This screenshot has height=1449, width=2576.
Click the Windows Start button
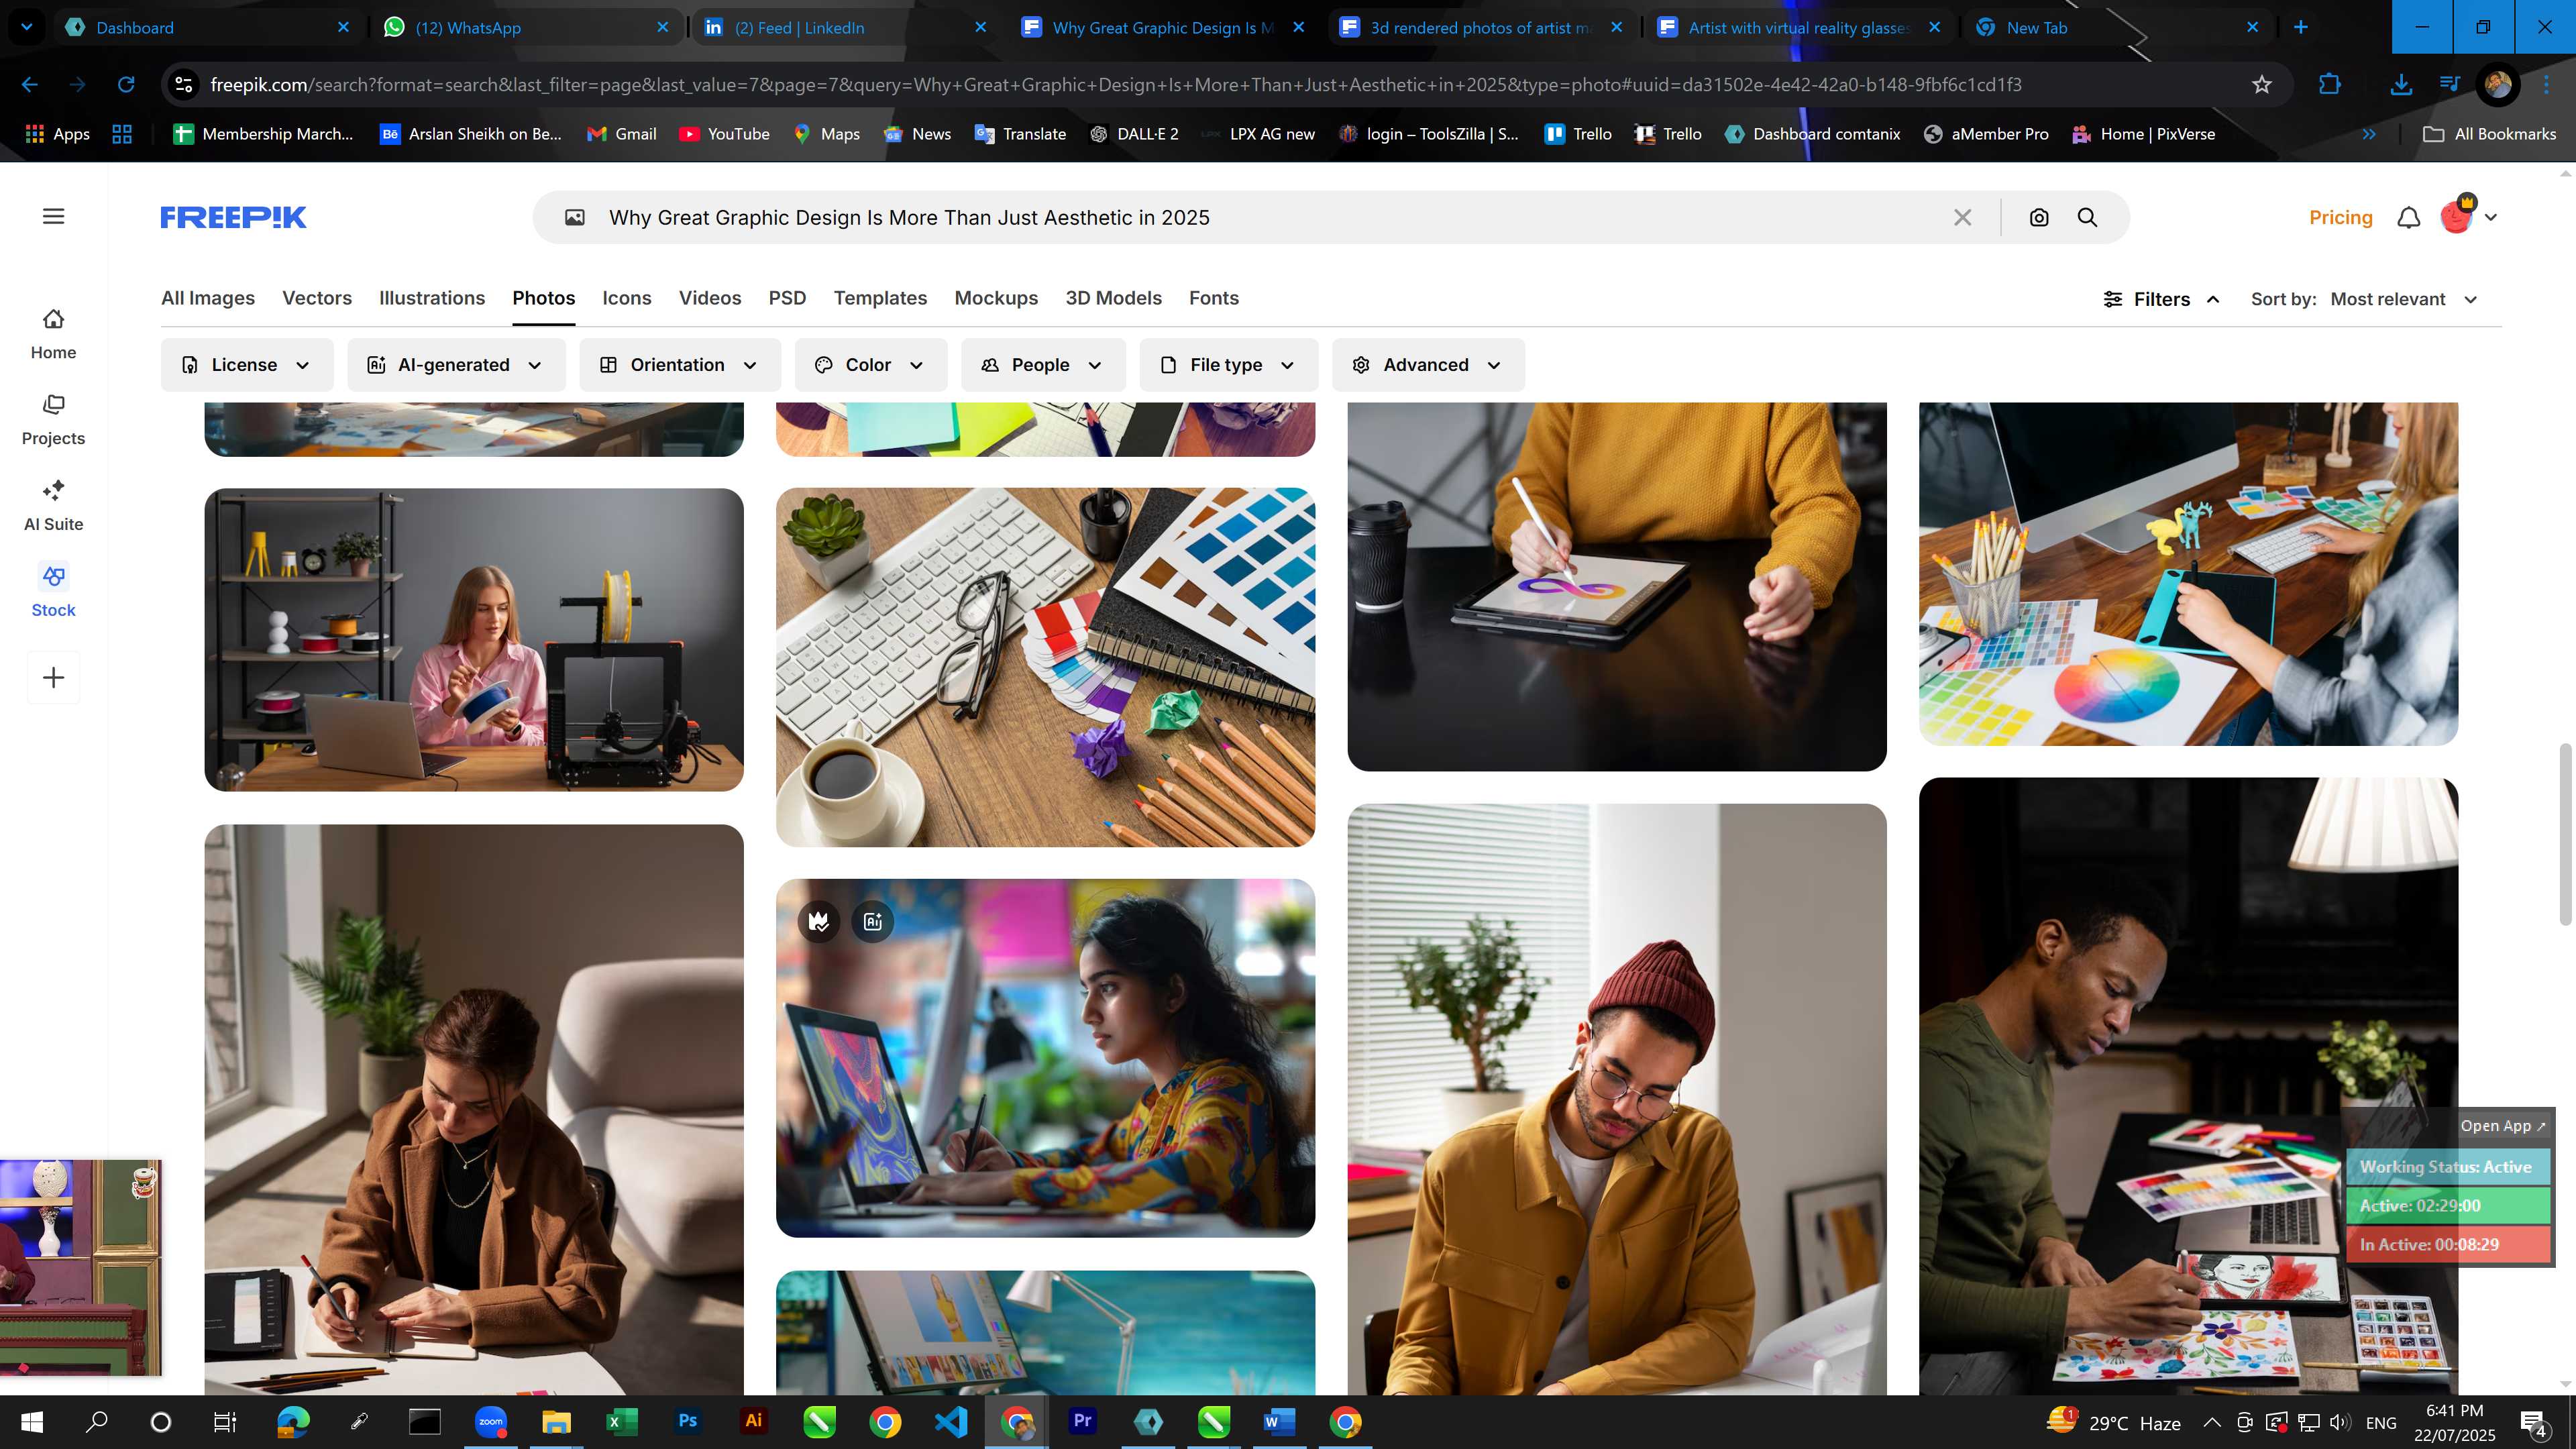pyautogui.click(x=32, y=1421)
